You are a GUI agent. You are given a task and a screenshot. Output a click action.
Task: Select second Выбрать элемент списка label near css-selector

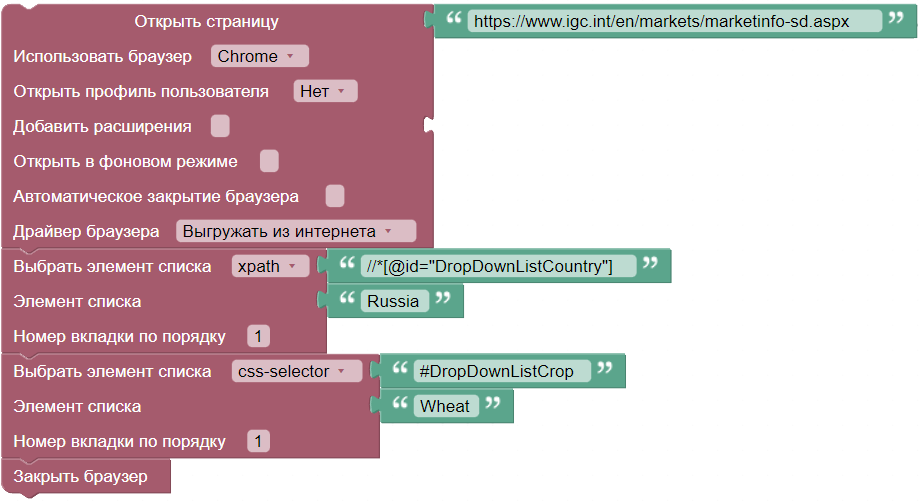(112, 371)
